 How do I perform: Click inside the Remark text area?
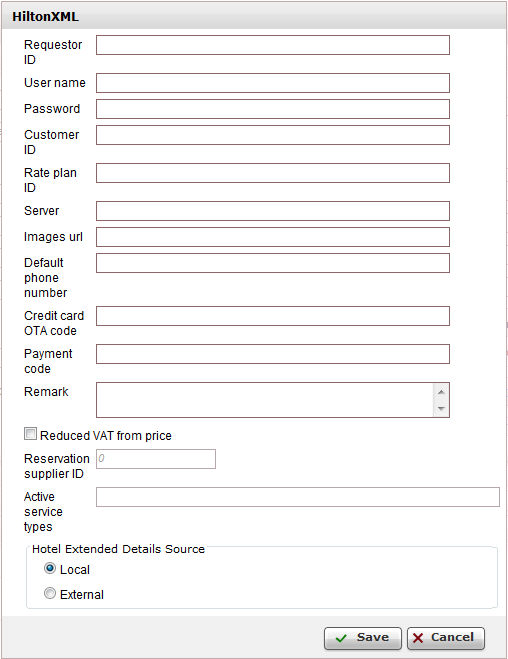coord(265,400)
